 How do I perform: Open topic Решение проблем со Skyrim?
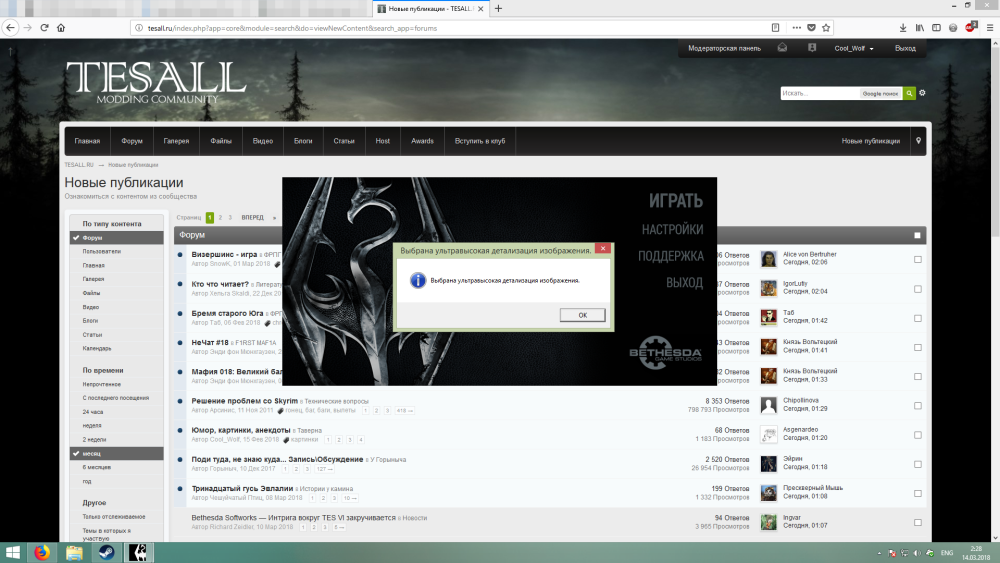pos(244,401)
